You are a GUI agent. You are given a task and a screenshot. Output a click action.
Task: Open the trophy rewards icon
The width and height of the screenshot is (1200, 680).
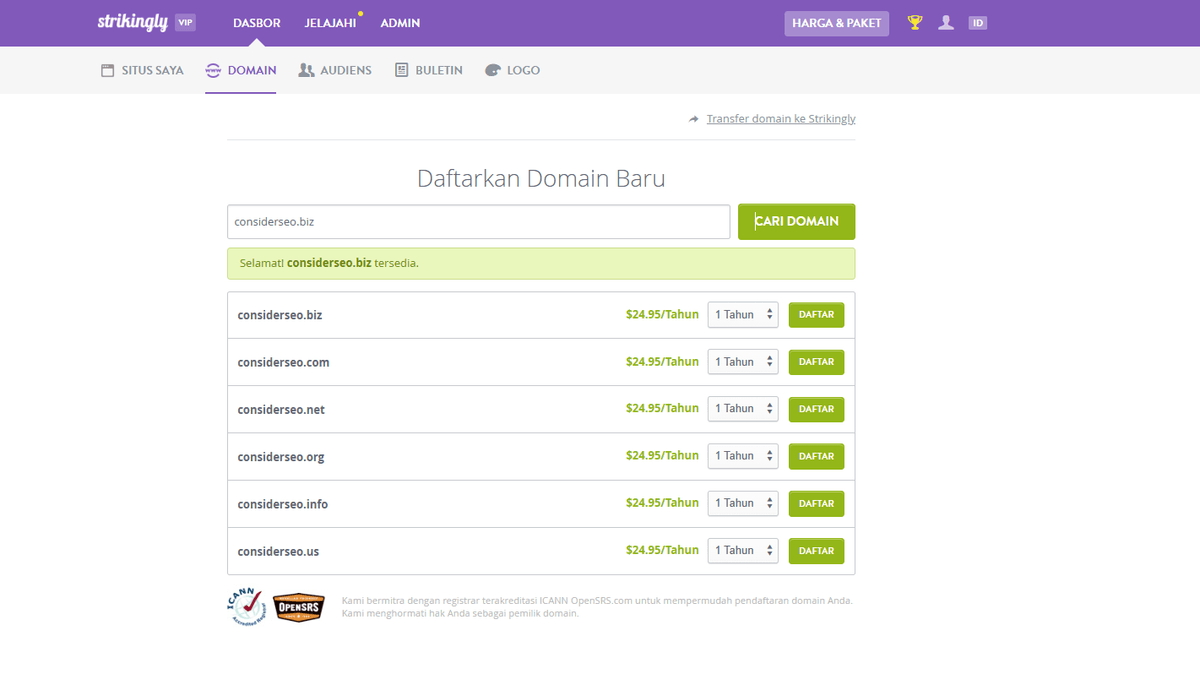pos(915,22)
